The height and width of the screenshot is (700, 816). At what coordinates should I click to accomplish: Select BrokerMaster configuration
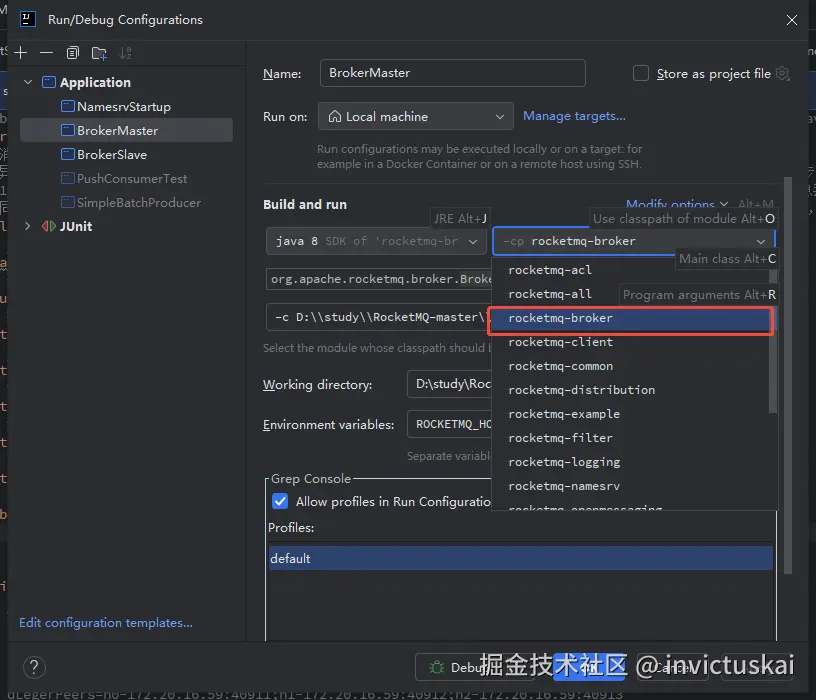[x=126, y=130]
